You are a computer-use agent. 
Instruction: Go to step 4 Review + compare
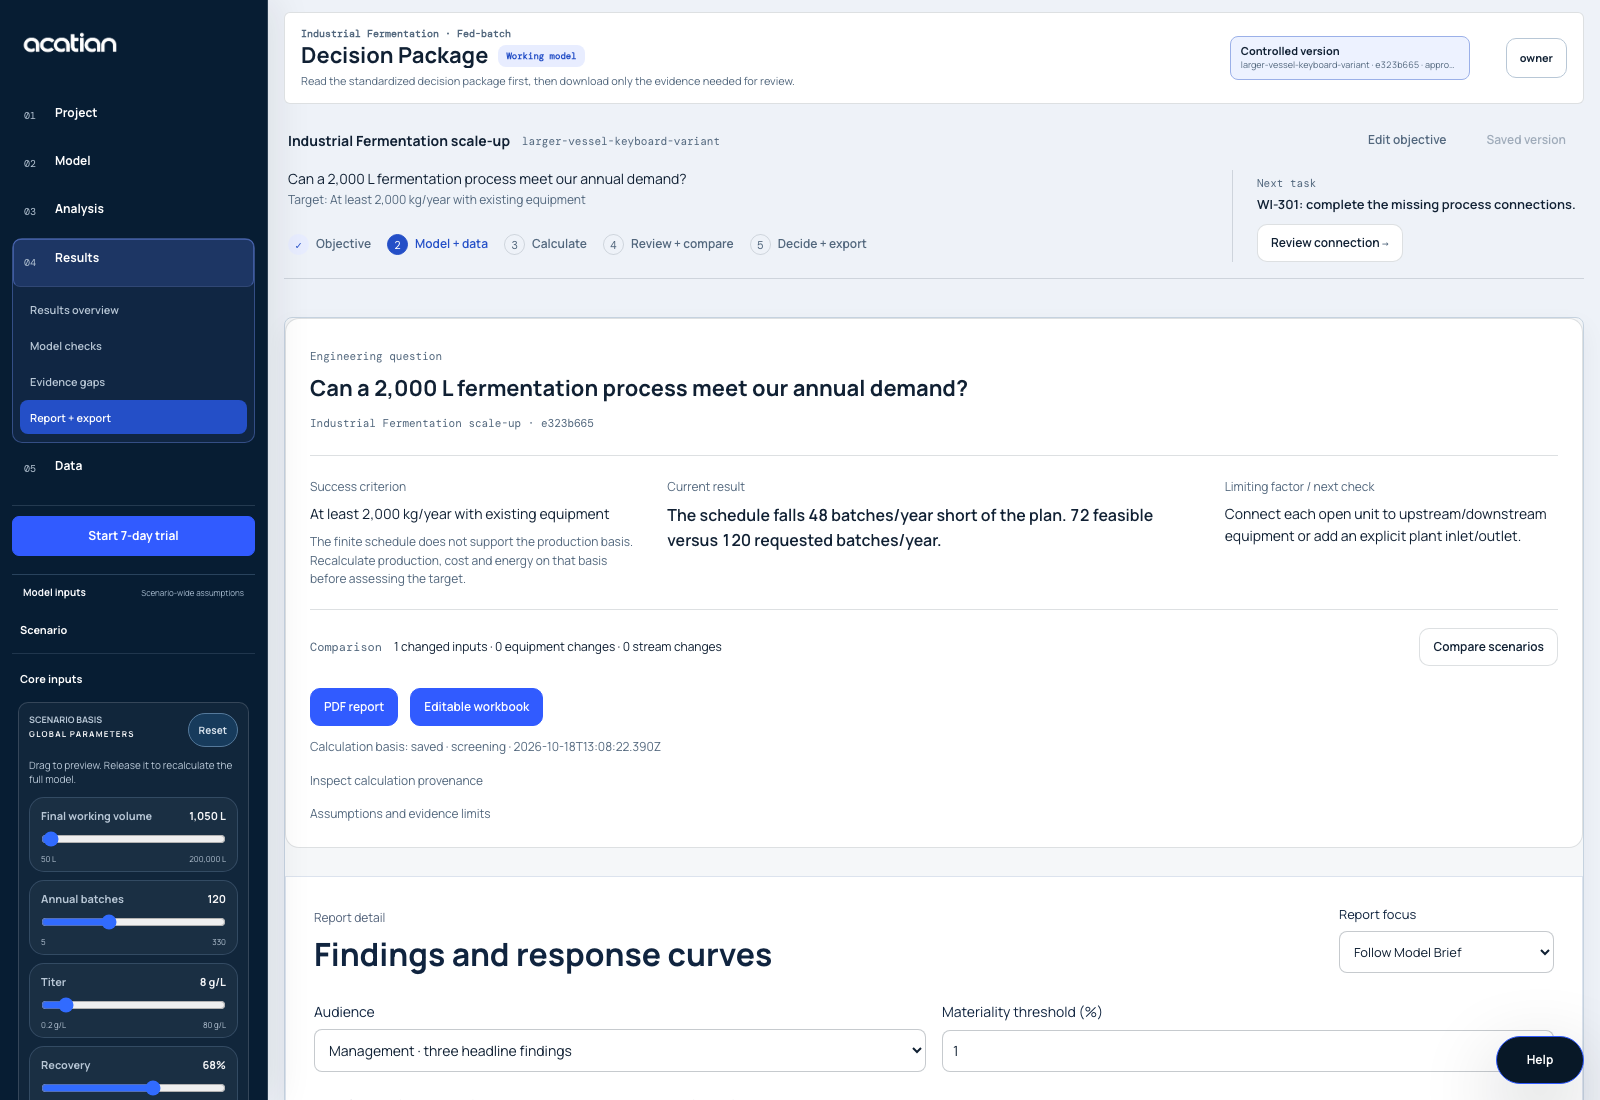click(668, 244)
